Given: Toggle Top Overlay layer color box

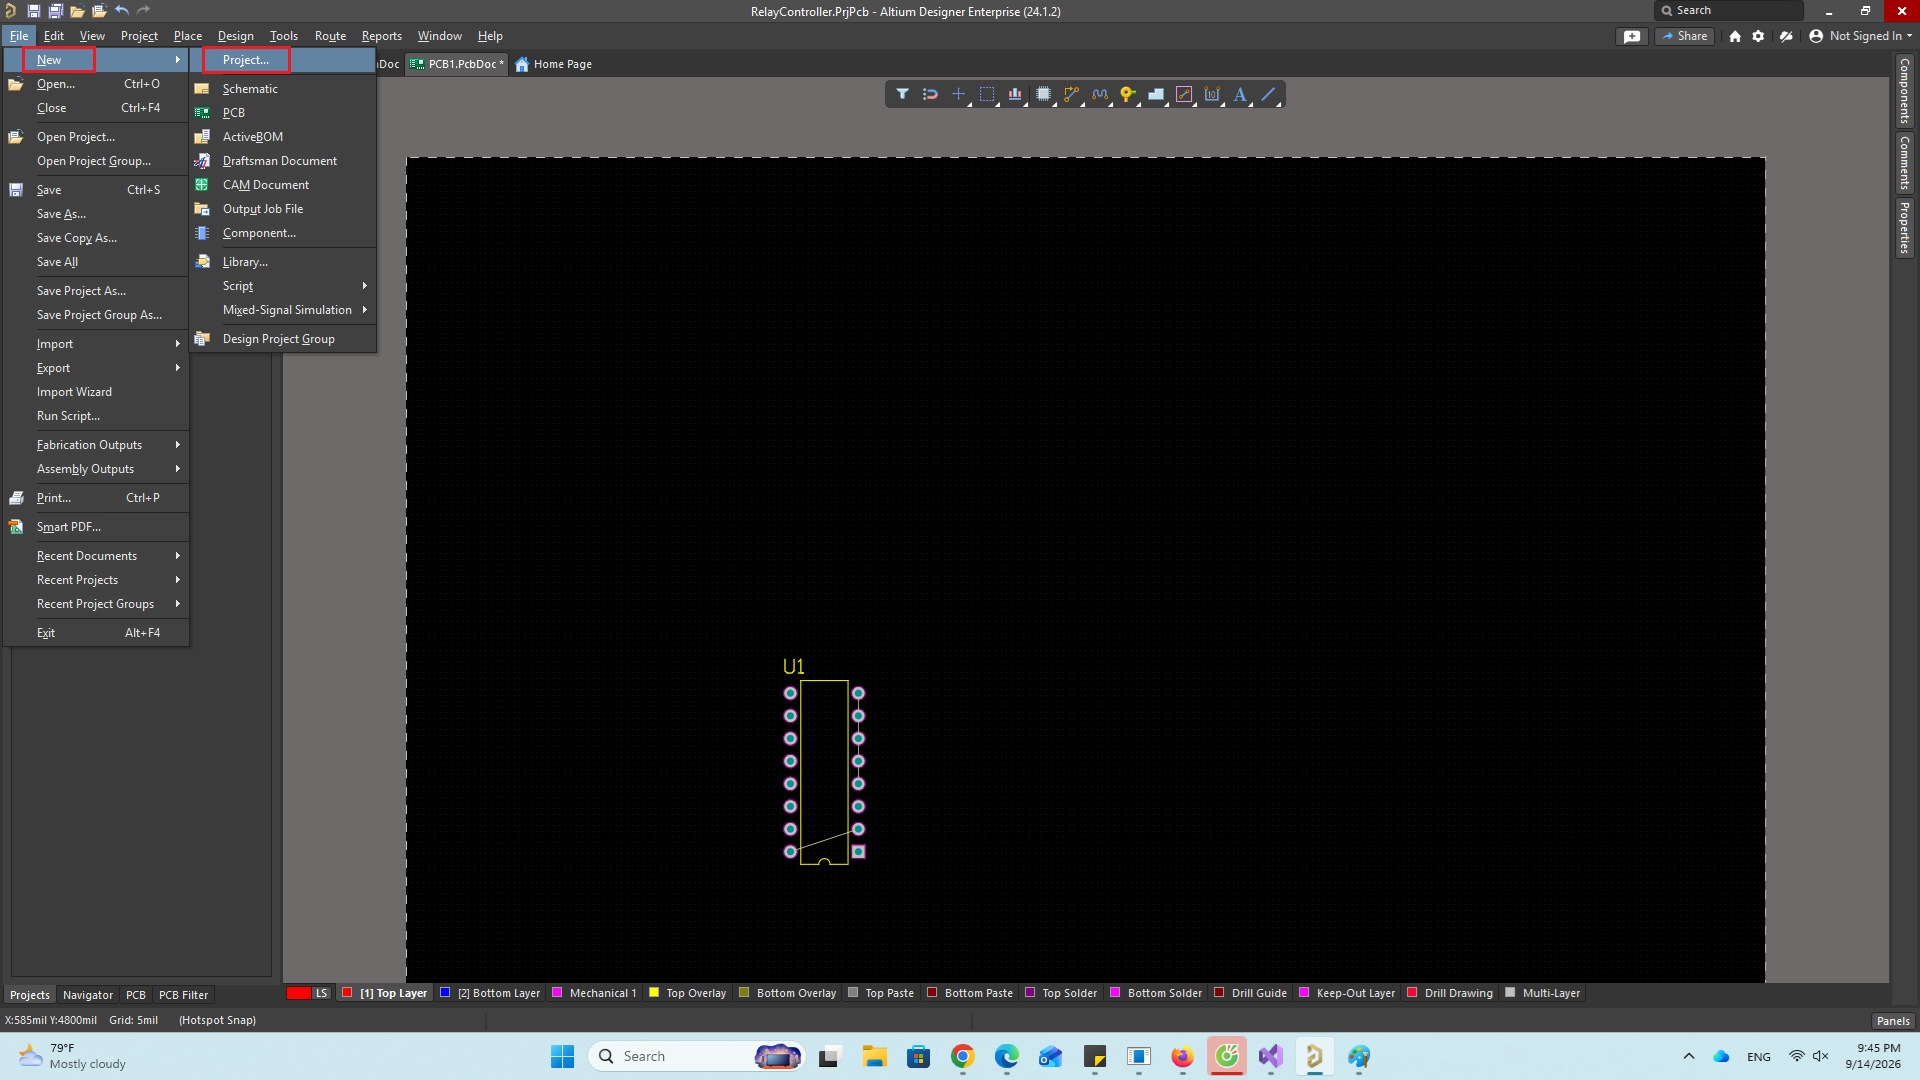Looking at the screenshot, I should pos(654,993).
